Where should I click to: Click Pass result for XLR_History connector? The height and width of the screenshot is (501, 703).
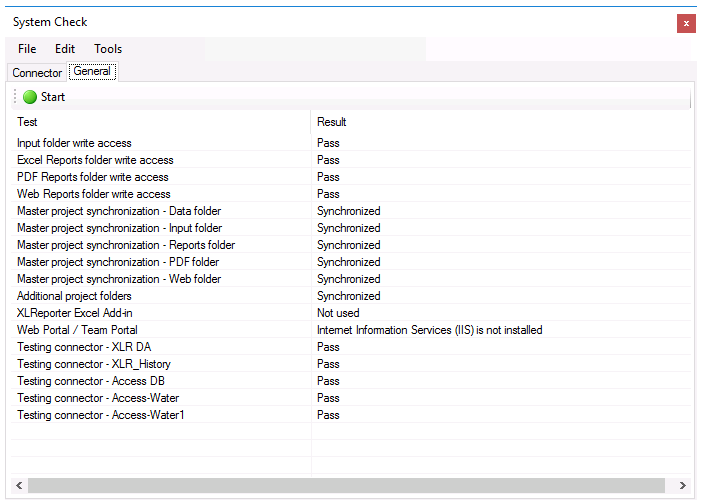coord(328,364)
